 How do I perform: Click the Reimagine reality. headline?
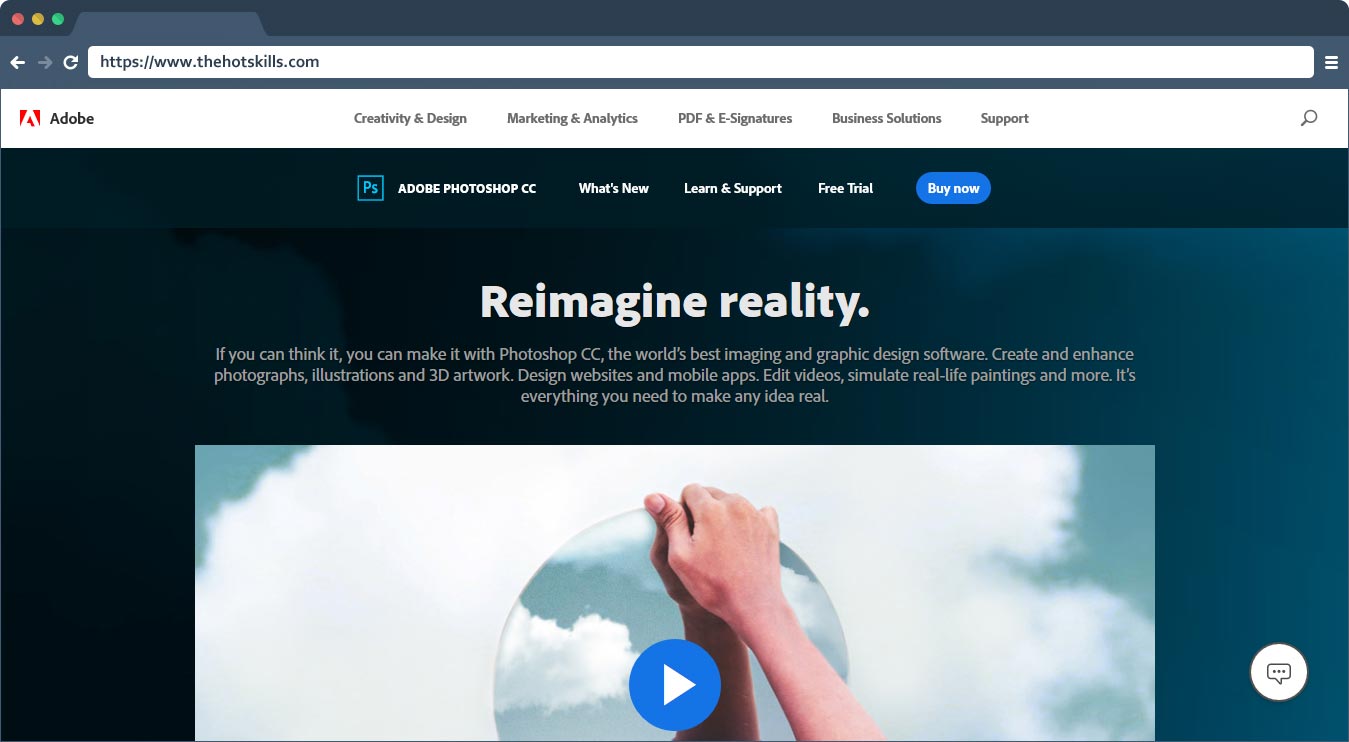tap(675, 302)
